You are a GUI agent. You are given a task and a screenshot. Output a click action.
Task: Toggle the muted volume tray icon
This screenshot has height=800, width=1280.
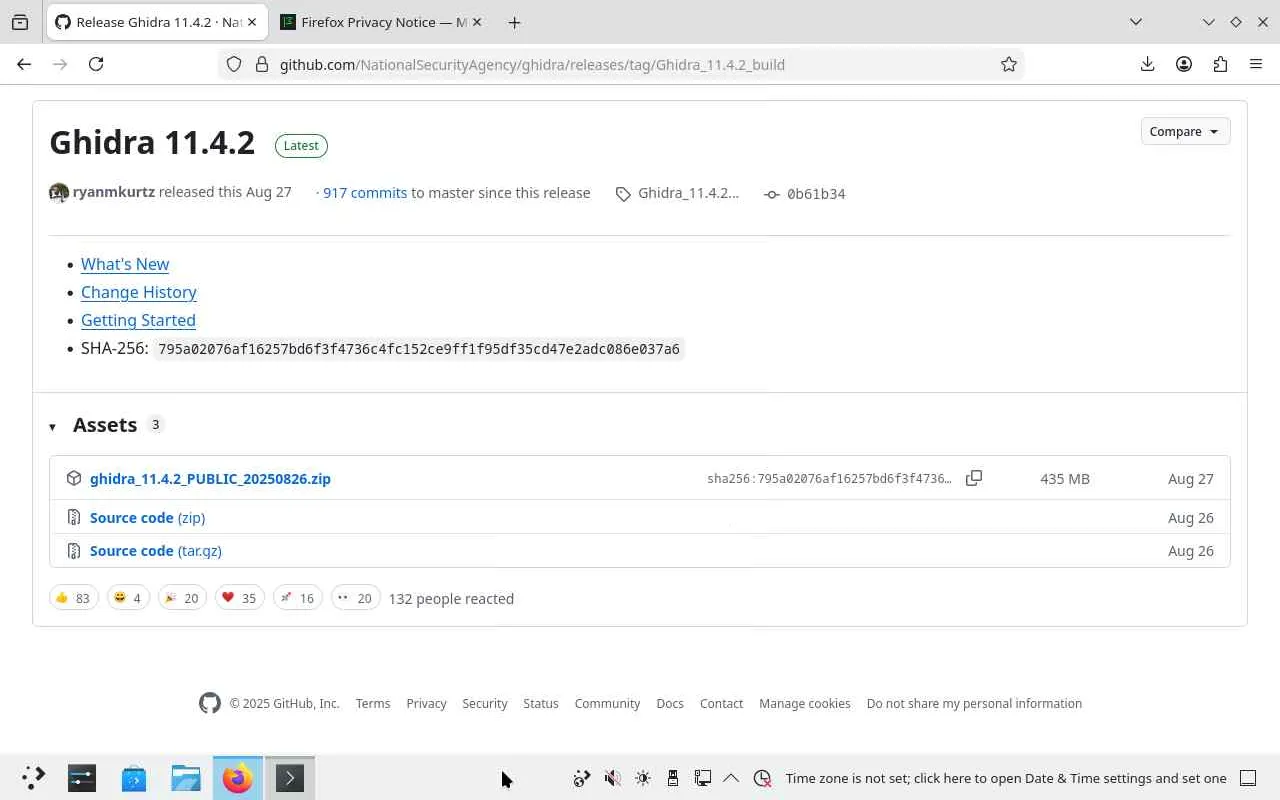[613, 778]
